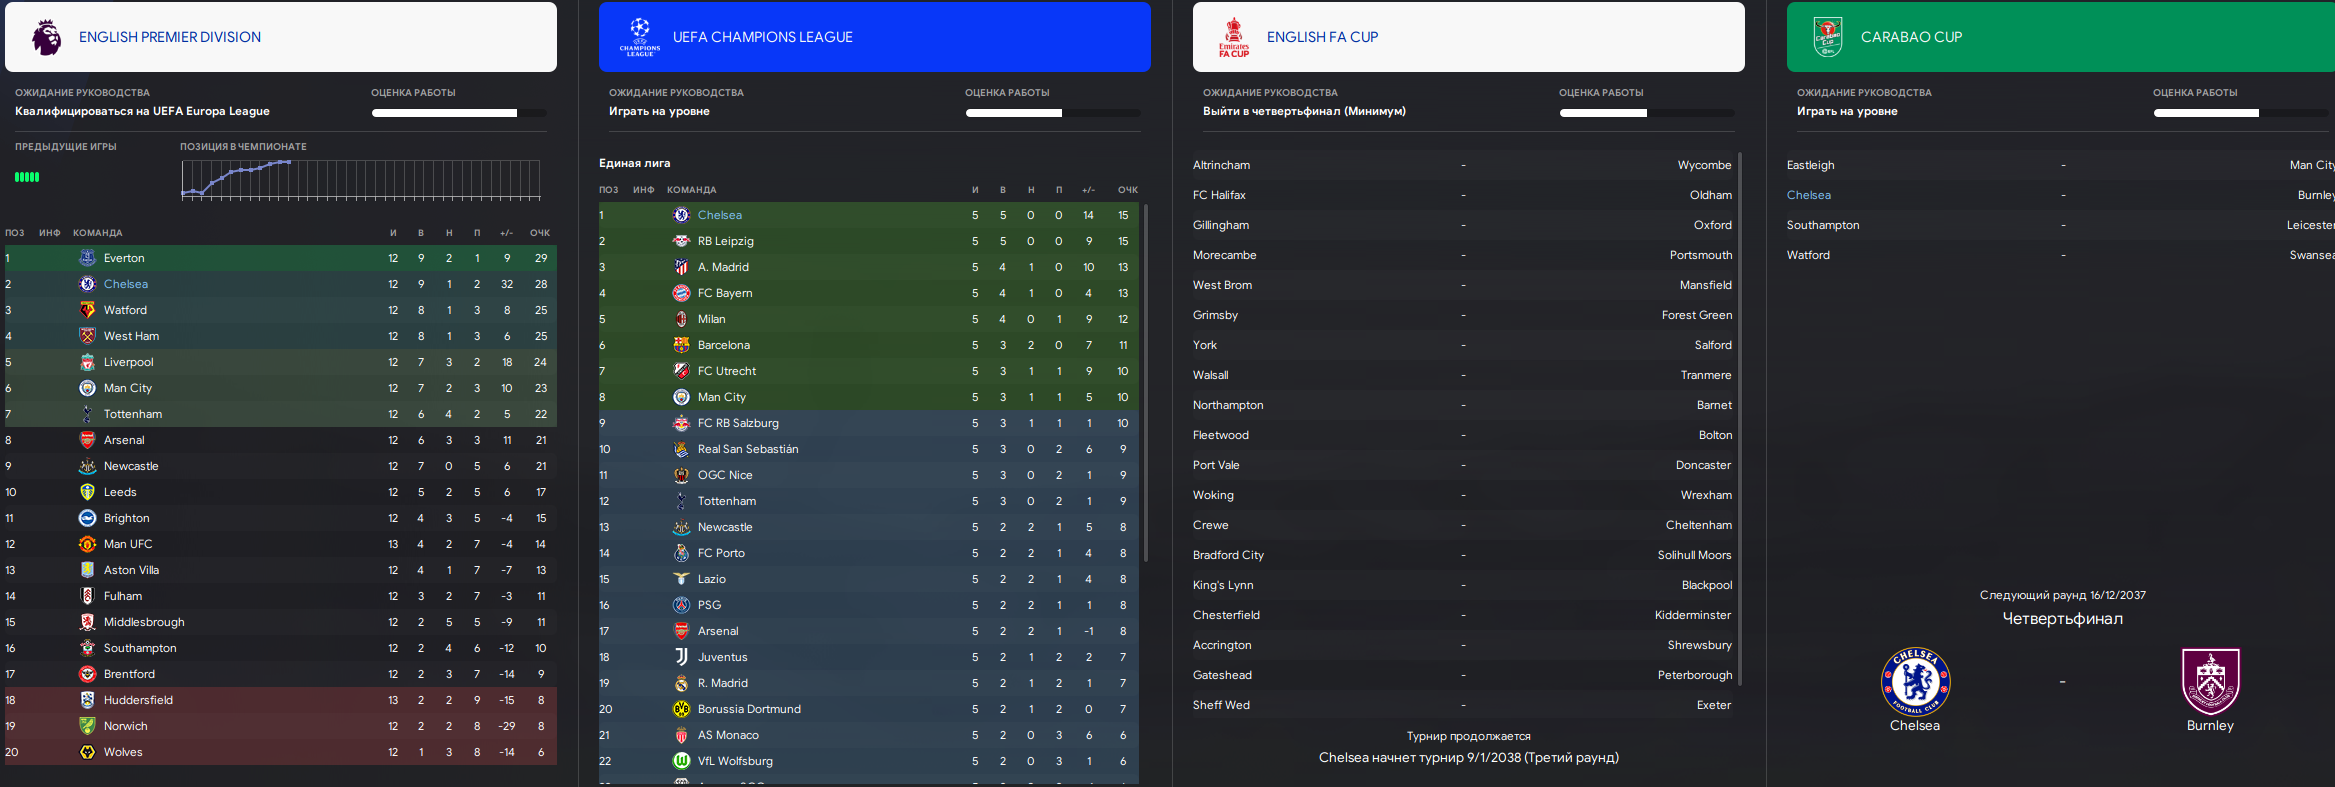Click Juventus crest in Champions League table

[681, 657]
